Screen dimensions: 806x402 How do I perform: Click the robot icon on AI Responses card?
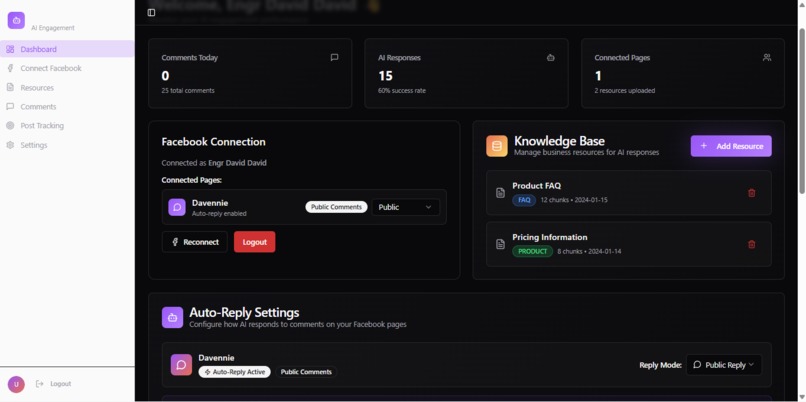(551, 58)
